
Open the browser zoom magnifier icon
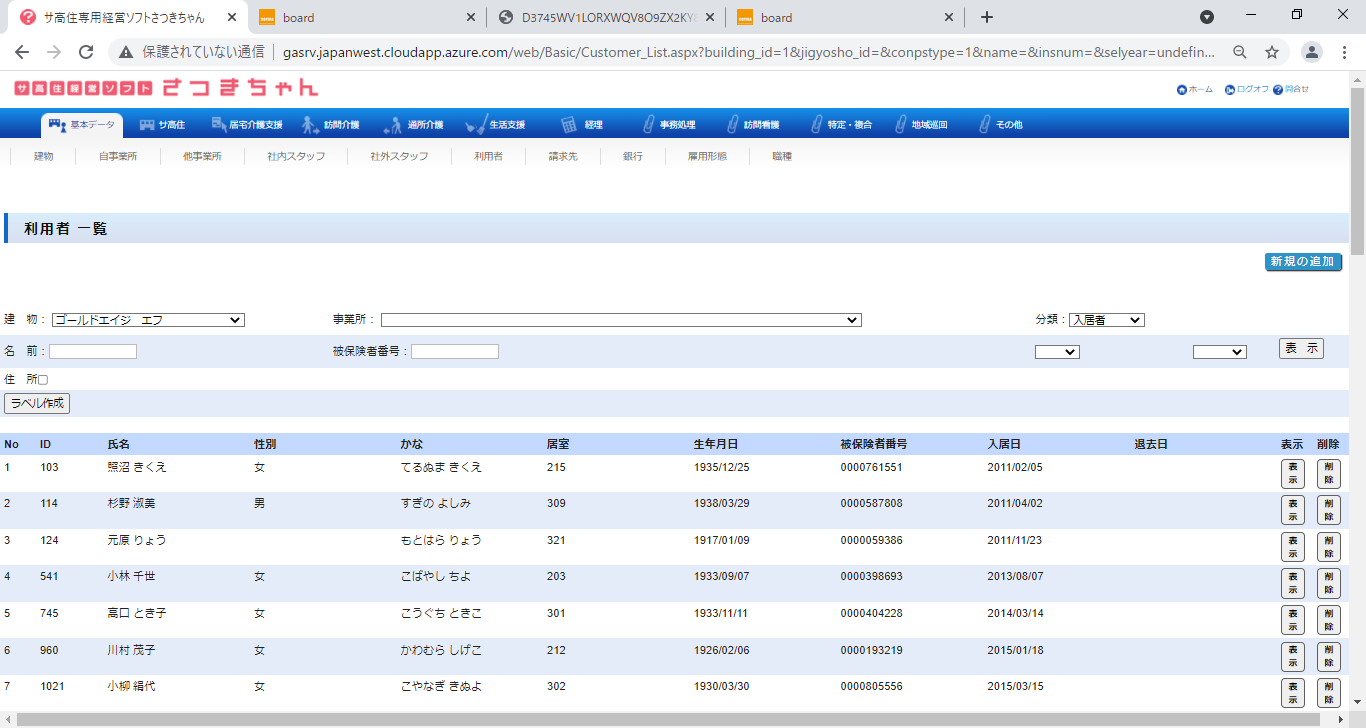[1240, 52]
